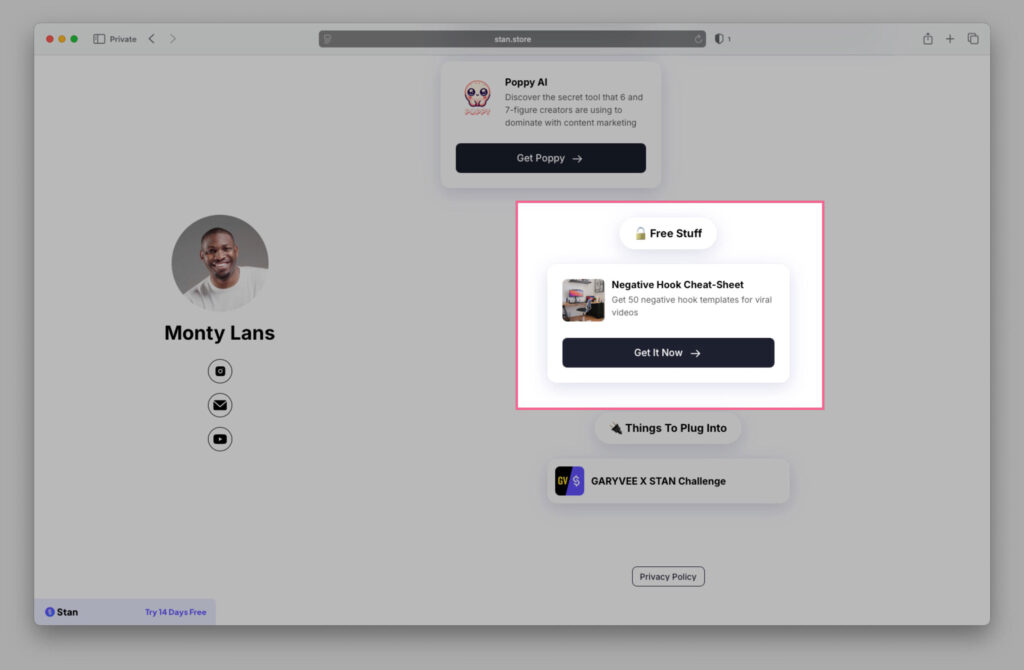Image resolution: width=1024 pixels, height=670 pixels.
Task: Click the Negative Hook Cheat-Sheet thumbnail
Action: [583, 300]
